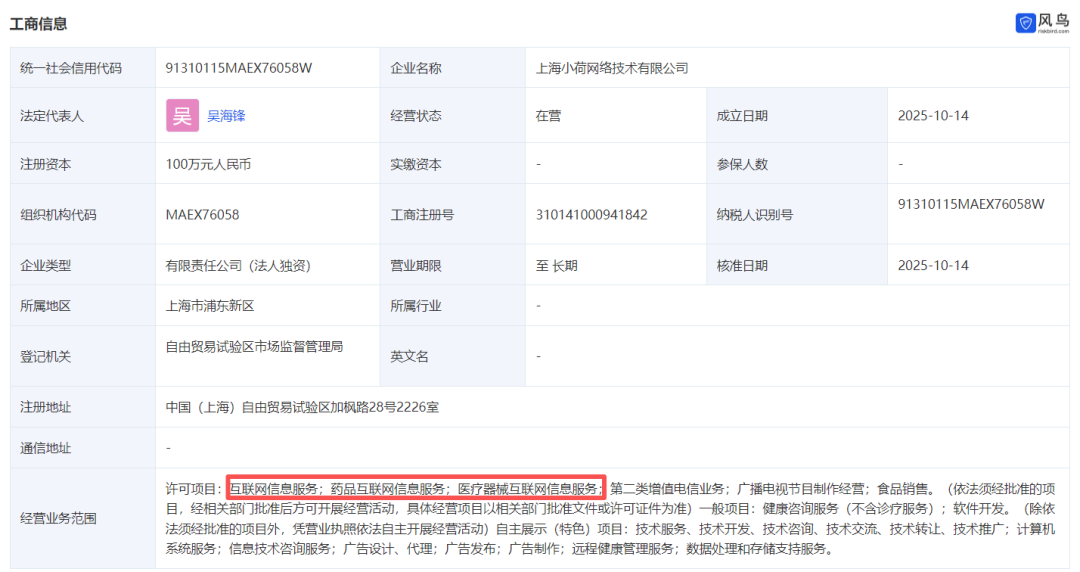The image size is (1080, 572).
Task: Click the 法定代表人 label cell
Action: tap(83, 115)
